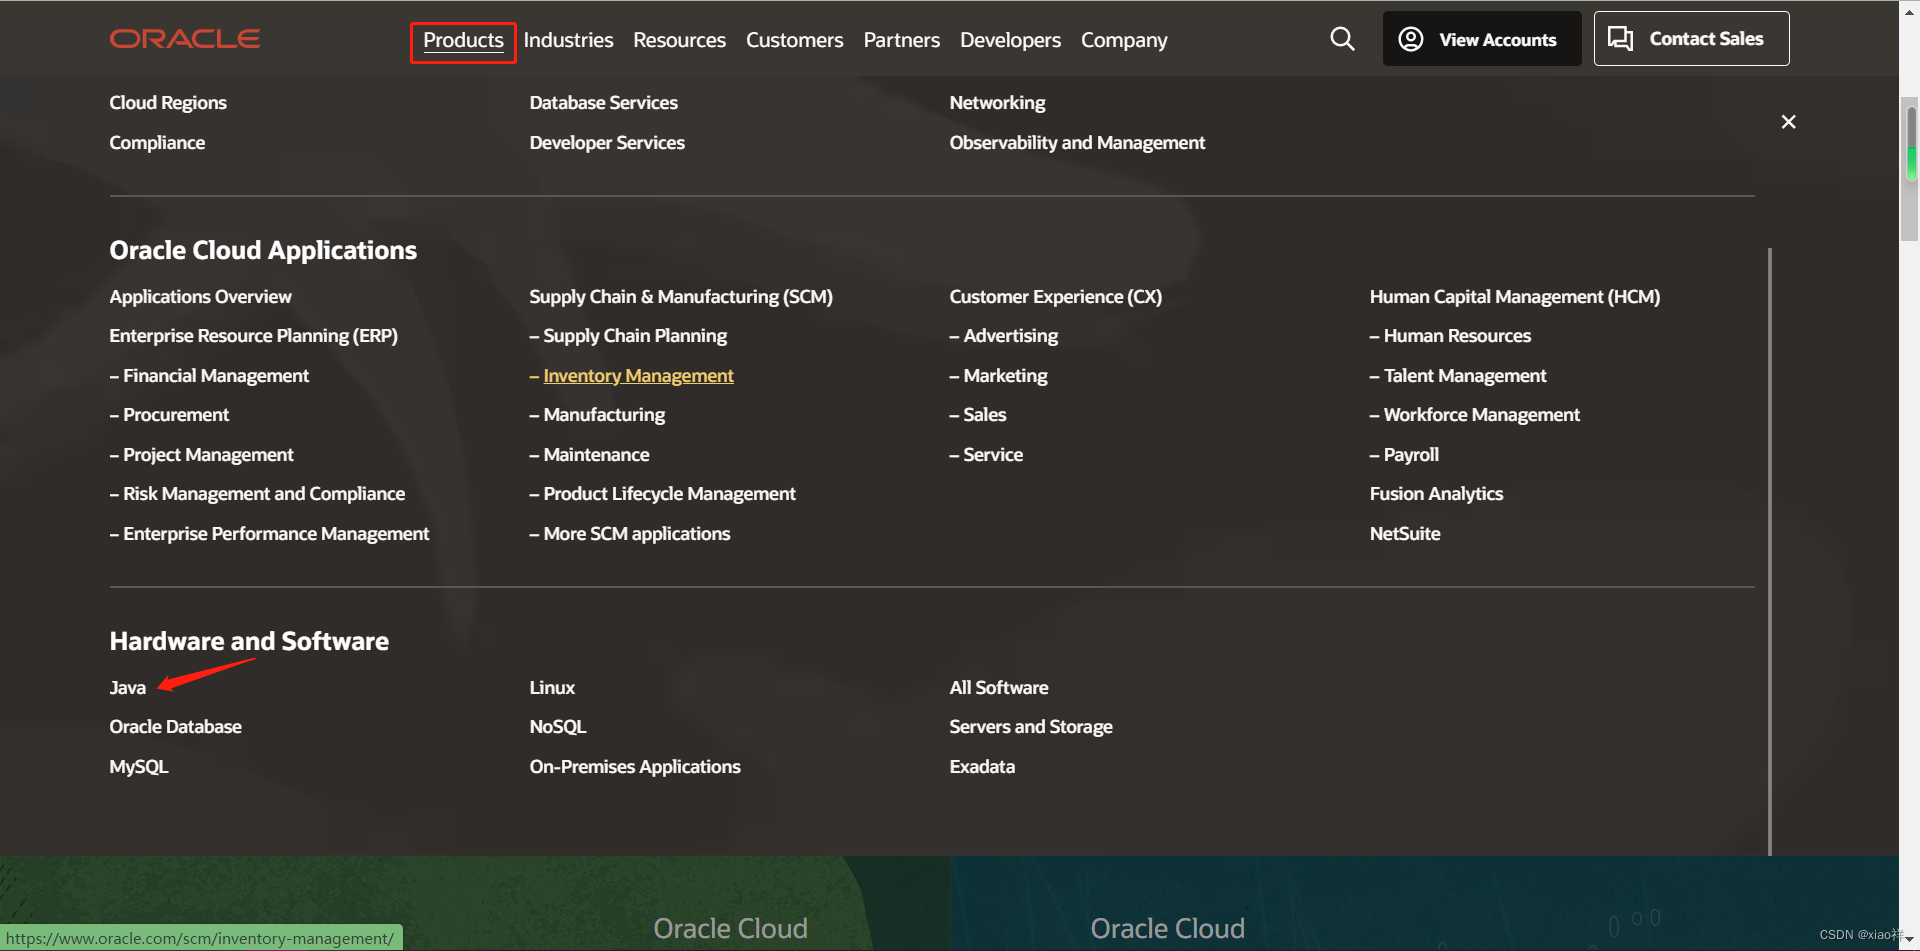Open Enterprise Resource Planning (ERP)
The height and width of the screenshot is (951, 1920).
253,336
